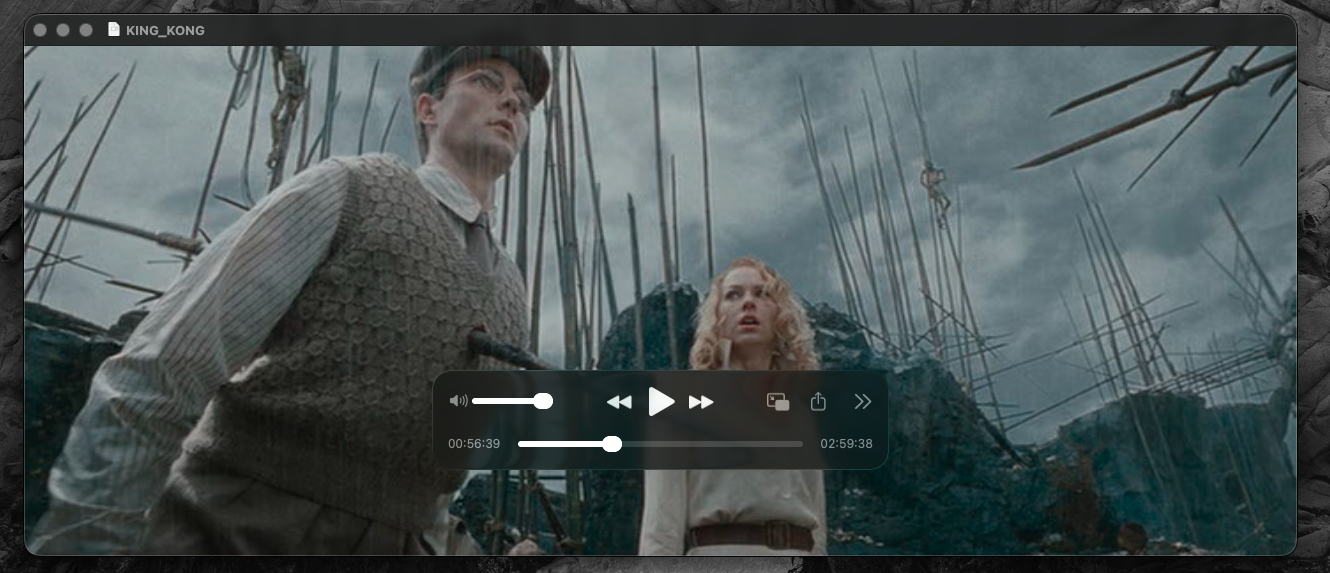Viewport: 1330px width, 573px height.
Task: Close the KING_KONG window
Action: (40, 30)
